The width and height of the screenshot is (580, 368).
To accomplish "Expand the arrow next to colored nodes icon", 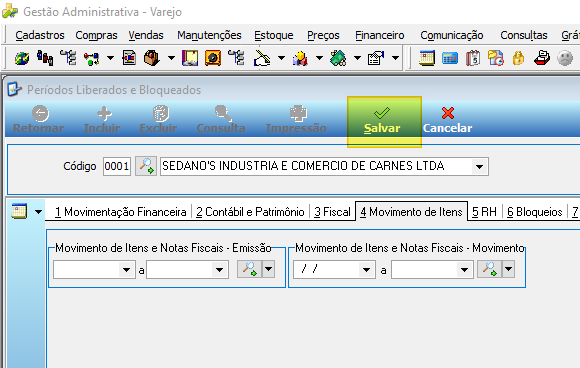I will (x=110, y=58).
